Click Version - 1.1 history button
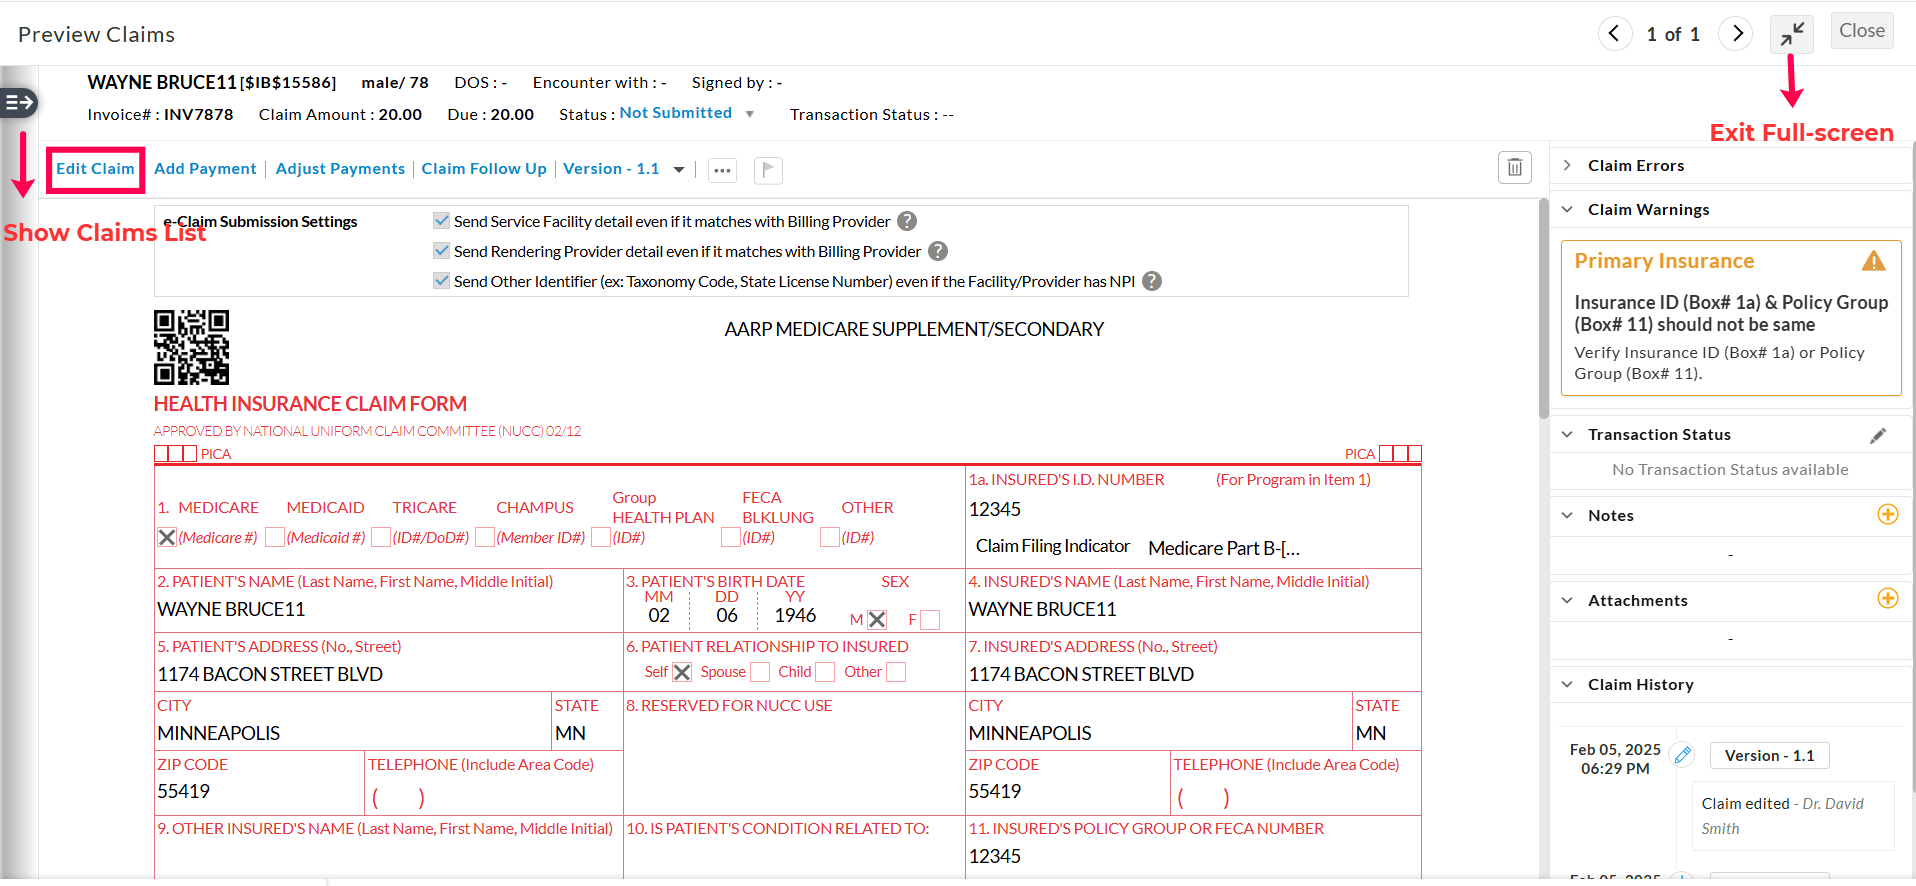 click(x=1769, y=755)
